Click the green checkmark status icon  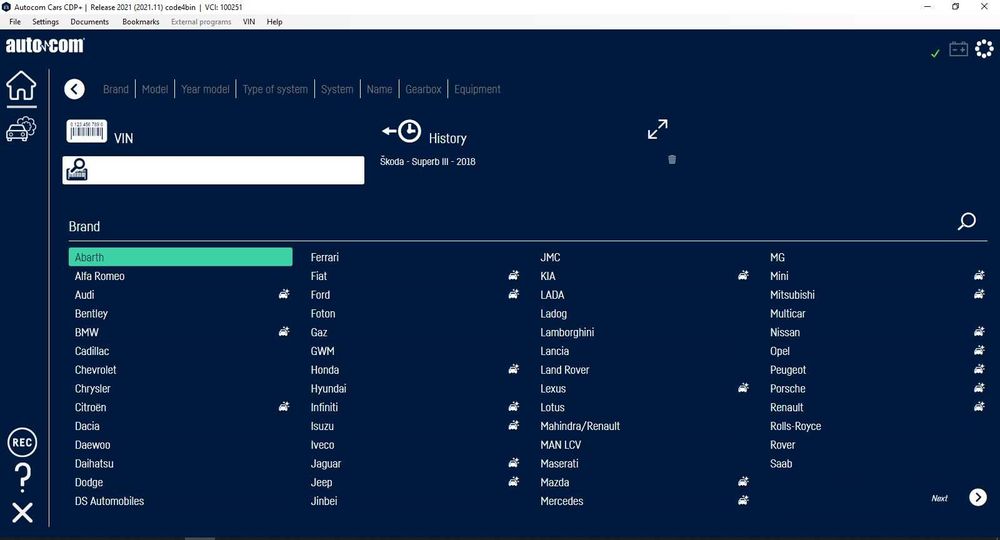coord(935,54)
